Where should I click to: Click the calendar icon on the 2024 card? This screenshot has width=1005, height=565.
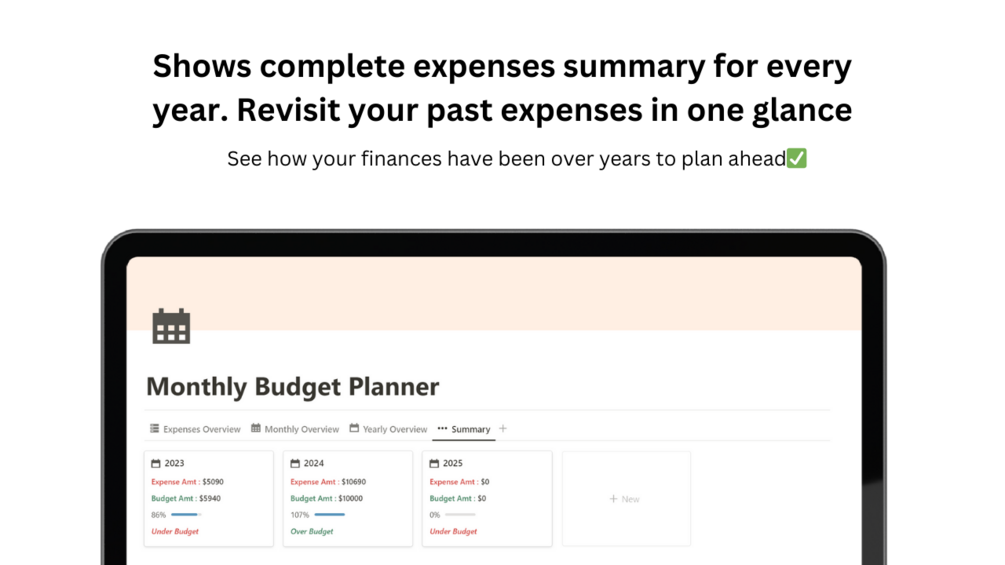[295, 464]
